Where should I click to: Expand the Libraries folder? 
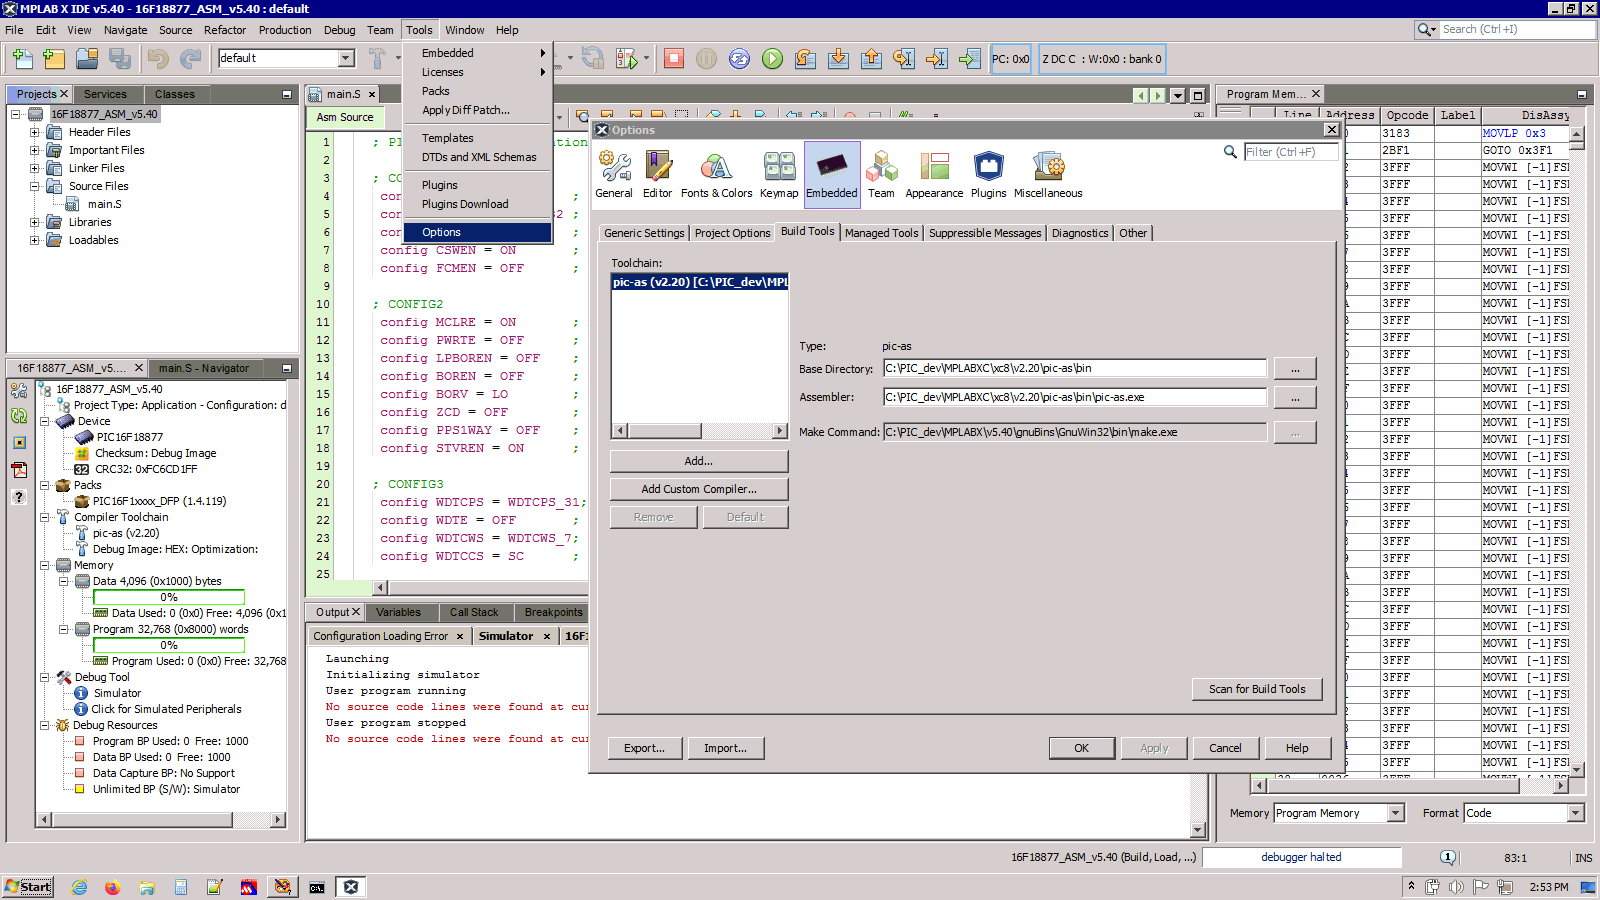click(x=35, y=222)
